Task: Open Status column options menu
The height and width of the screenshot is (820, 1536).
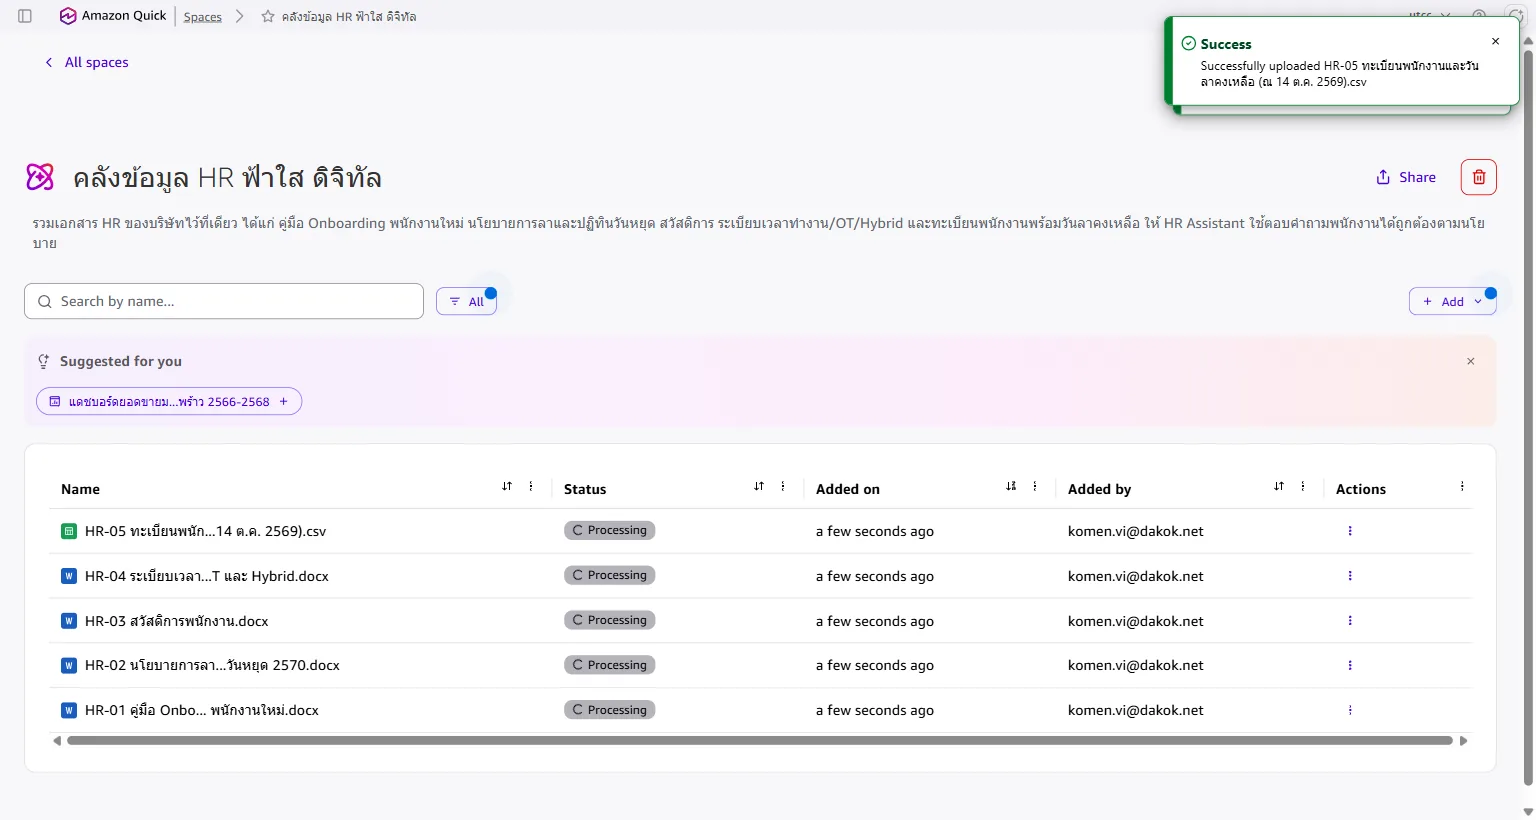Action: (783, 486)
